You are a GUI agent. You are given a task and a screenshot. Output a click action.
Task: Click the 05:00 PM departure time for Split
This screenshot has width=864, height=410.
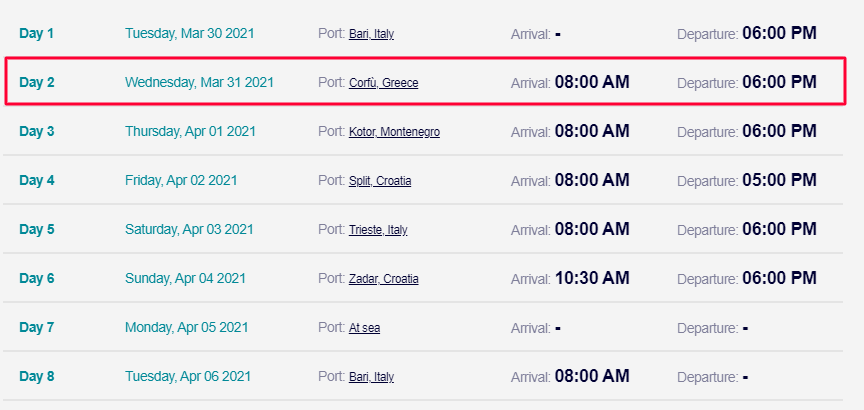779,180
